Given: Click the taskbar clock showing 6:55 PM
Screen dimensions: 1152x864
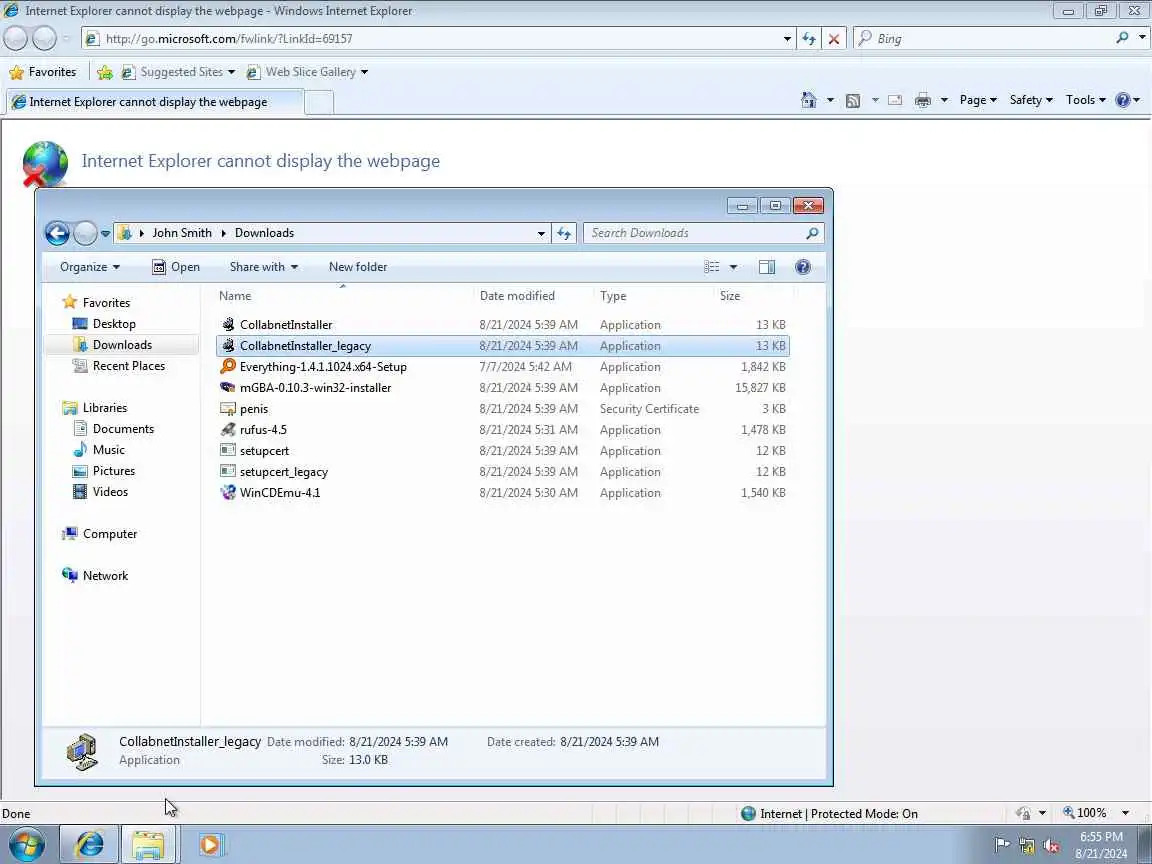Looking at the screenshot, I should [x=1101, y=845].
